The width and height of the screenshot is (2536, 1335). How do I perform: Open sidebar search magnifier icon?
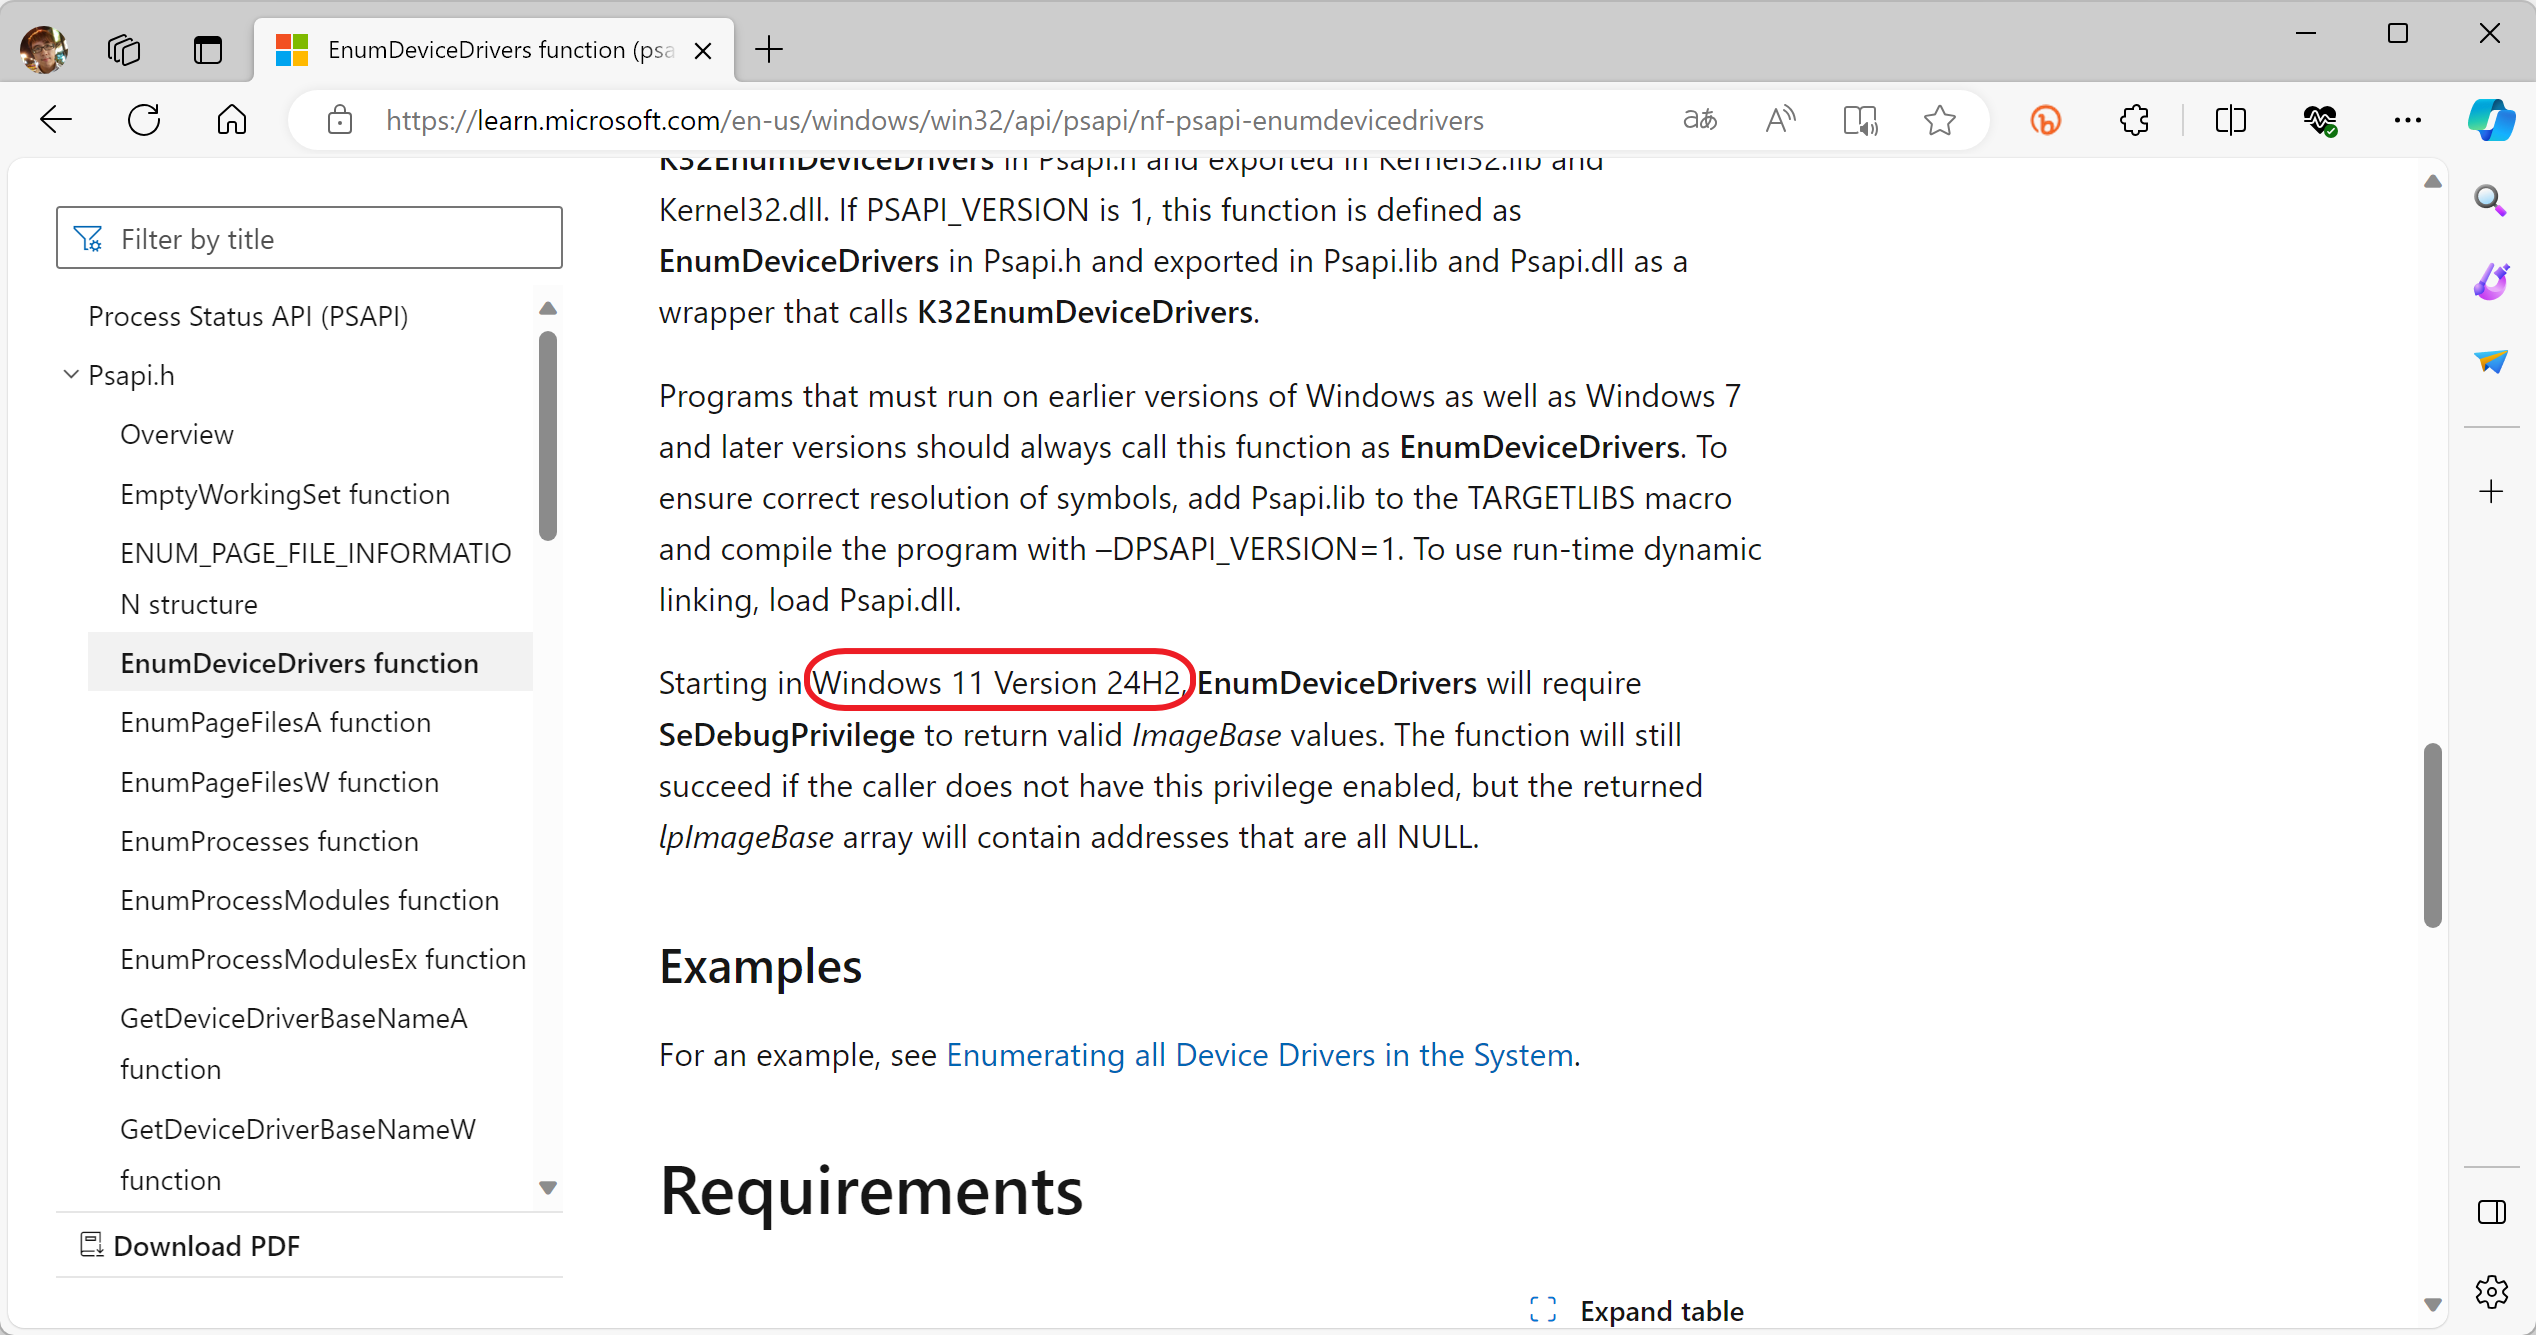click(2490, 201)
